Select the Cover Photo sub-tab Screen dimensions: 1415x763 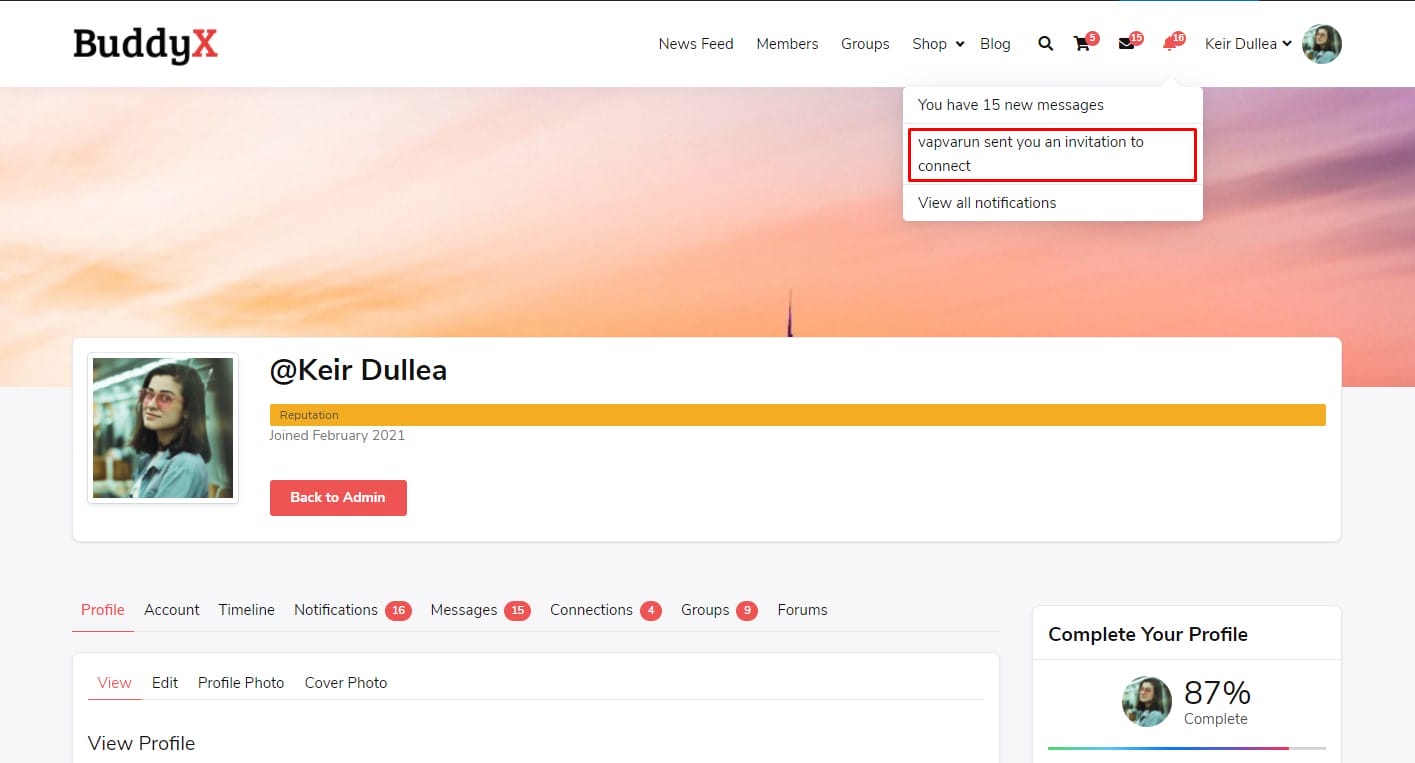point(345,683)
